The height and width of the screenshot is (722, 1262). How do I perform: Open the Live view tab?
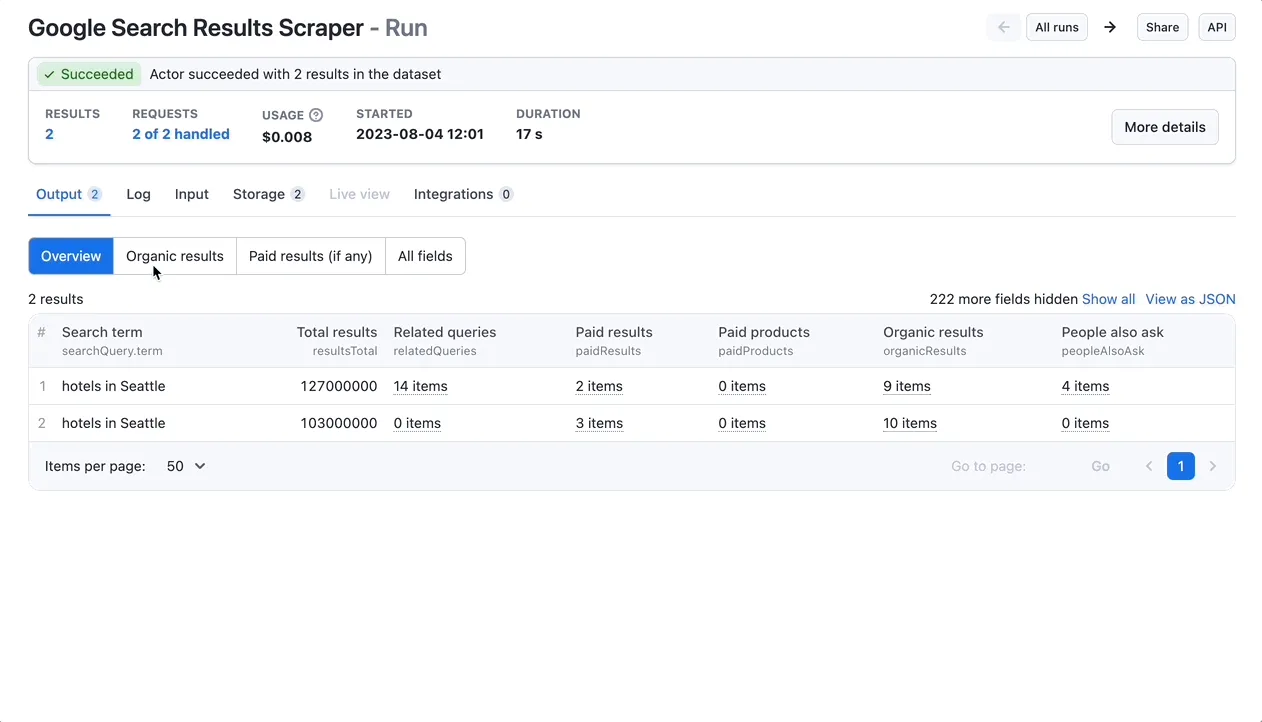(359, 194)
